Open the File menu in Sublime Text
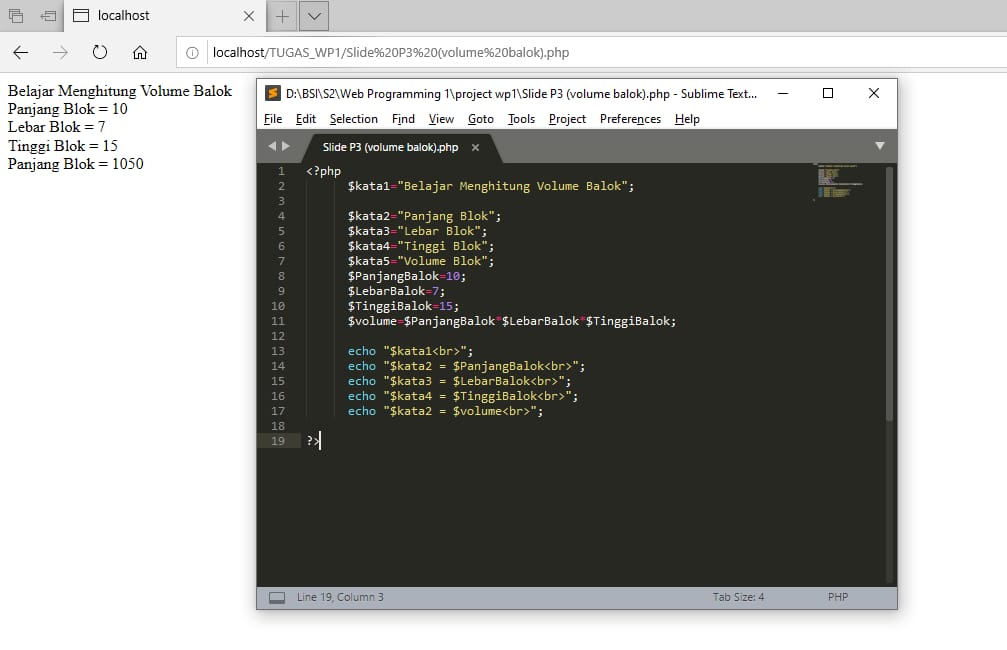Viewport: 1007px width, 650px height. point(273,119)
